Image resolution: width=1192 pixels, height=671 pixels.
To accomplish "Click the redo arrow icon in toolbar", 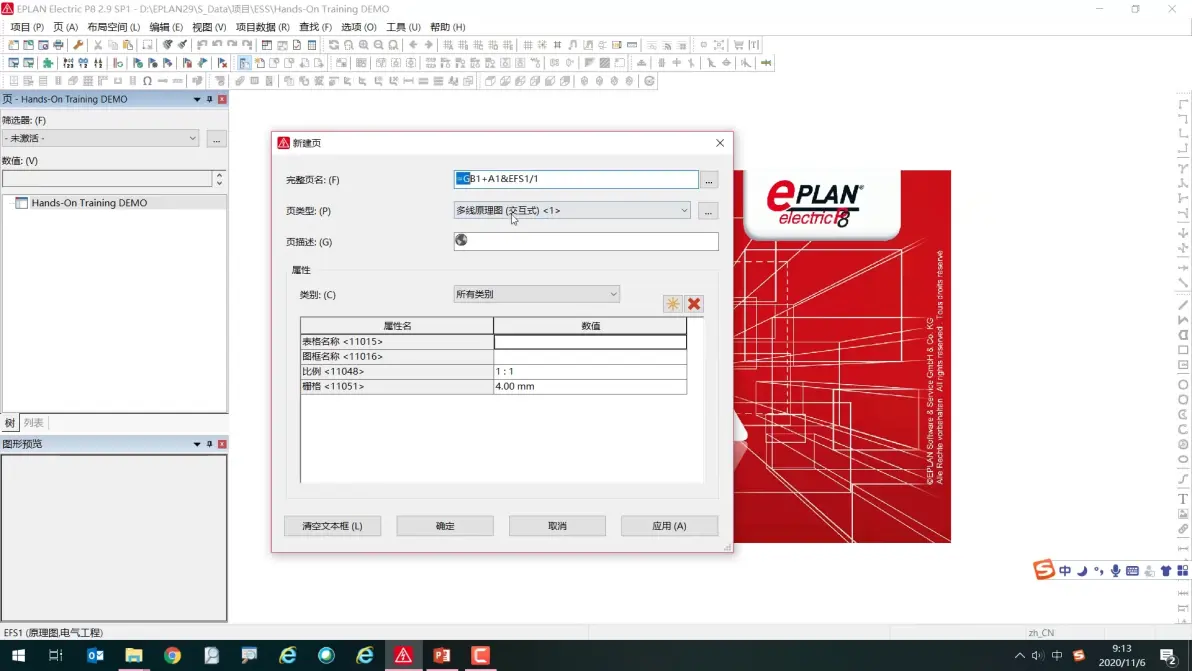I will [x=232, y=45].
